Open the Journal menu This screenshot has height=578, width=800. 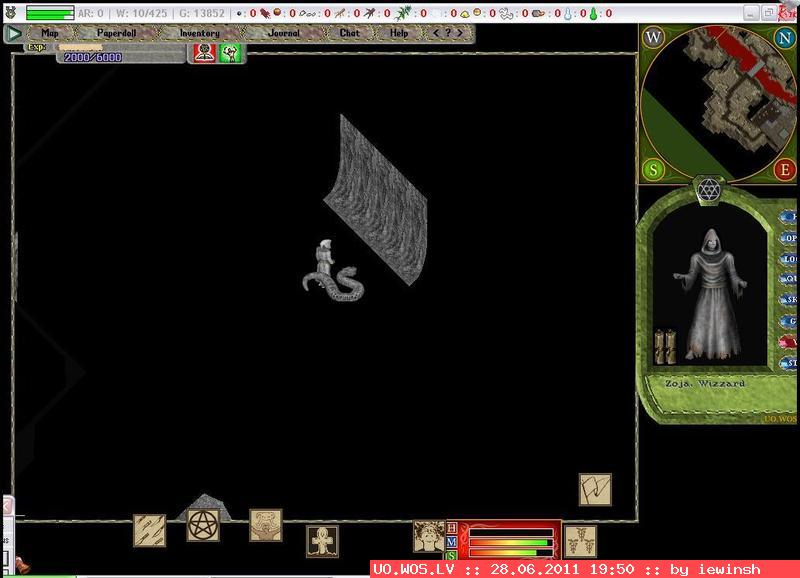point(284,33)
